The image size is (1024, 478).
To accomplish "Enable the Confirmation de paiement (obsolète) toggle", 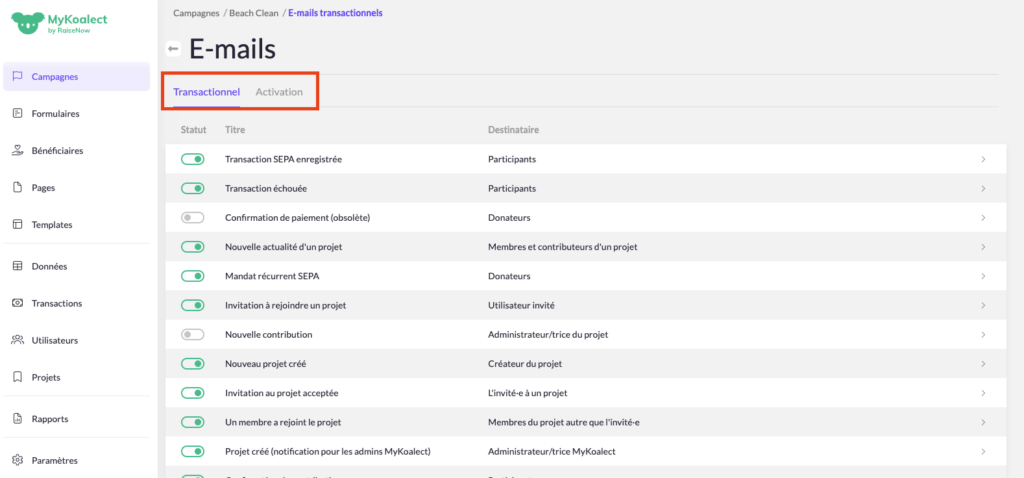I will click(x=192, y=218).
